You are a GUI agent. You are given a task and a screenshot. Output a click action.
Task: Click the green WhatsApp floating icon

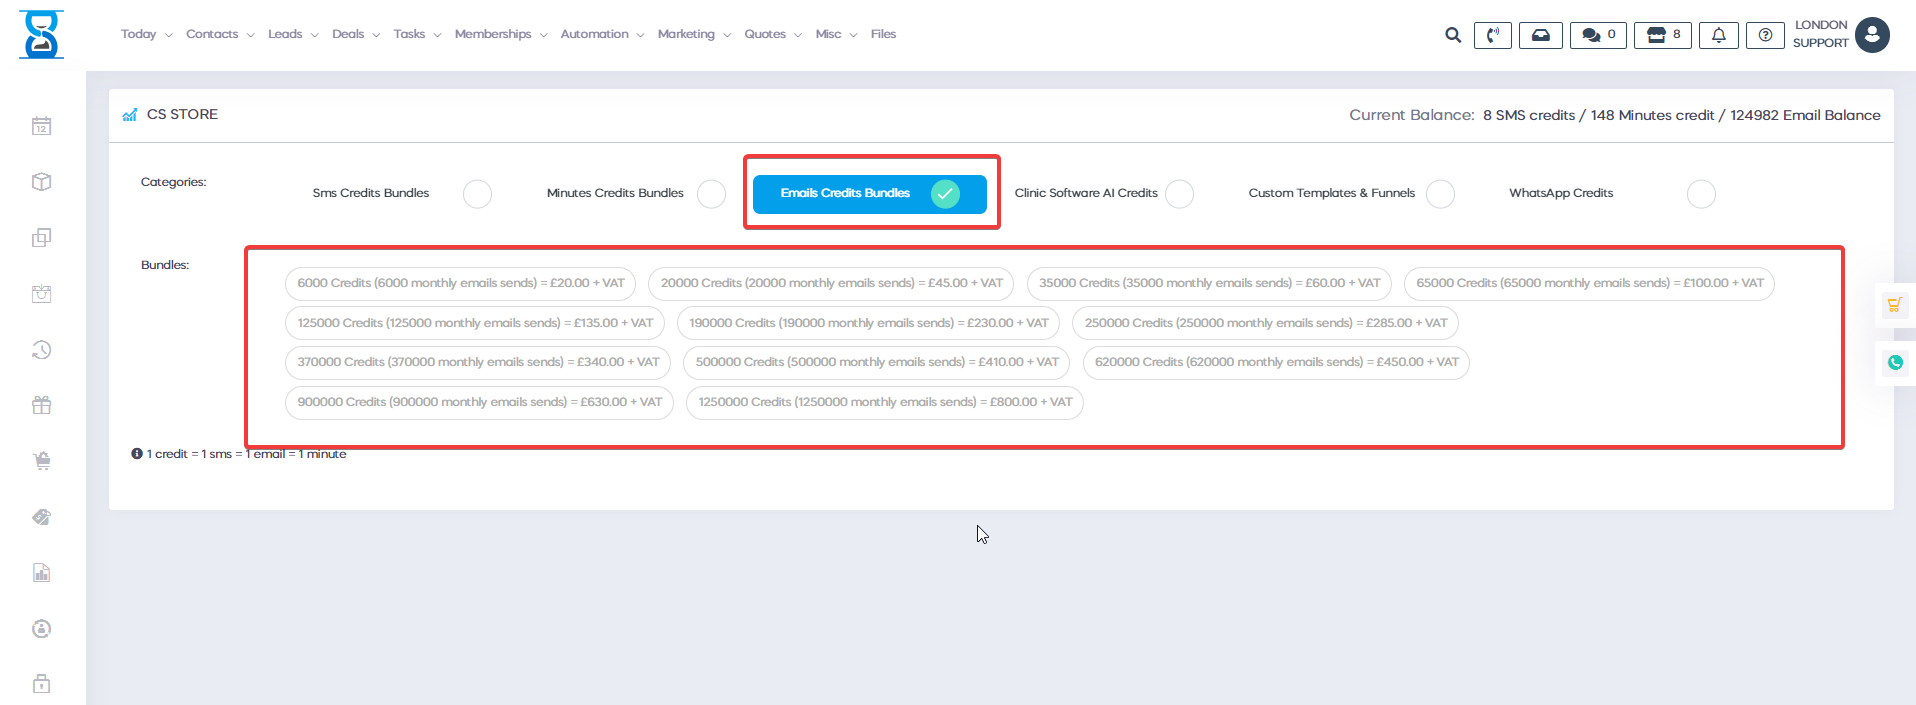pyautogui.click(x=1894, y=363)
